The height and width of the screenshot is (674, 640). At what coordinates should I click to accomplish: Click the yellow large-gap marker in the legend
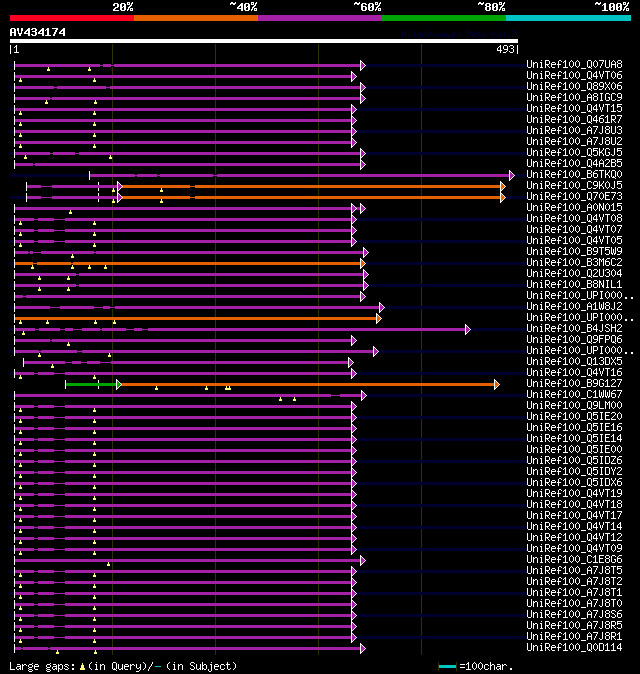82,667
